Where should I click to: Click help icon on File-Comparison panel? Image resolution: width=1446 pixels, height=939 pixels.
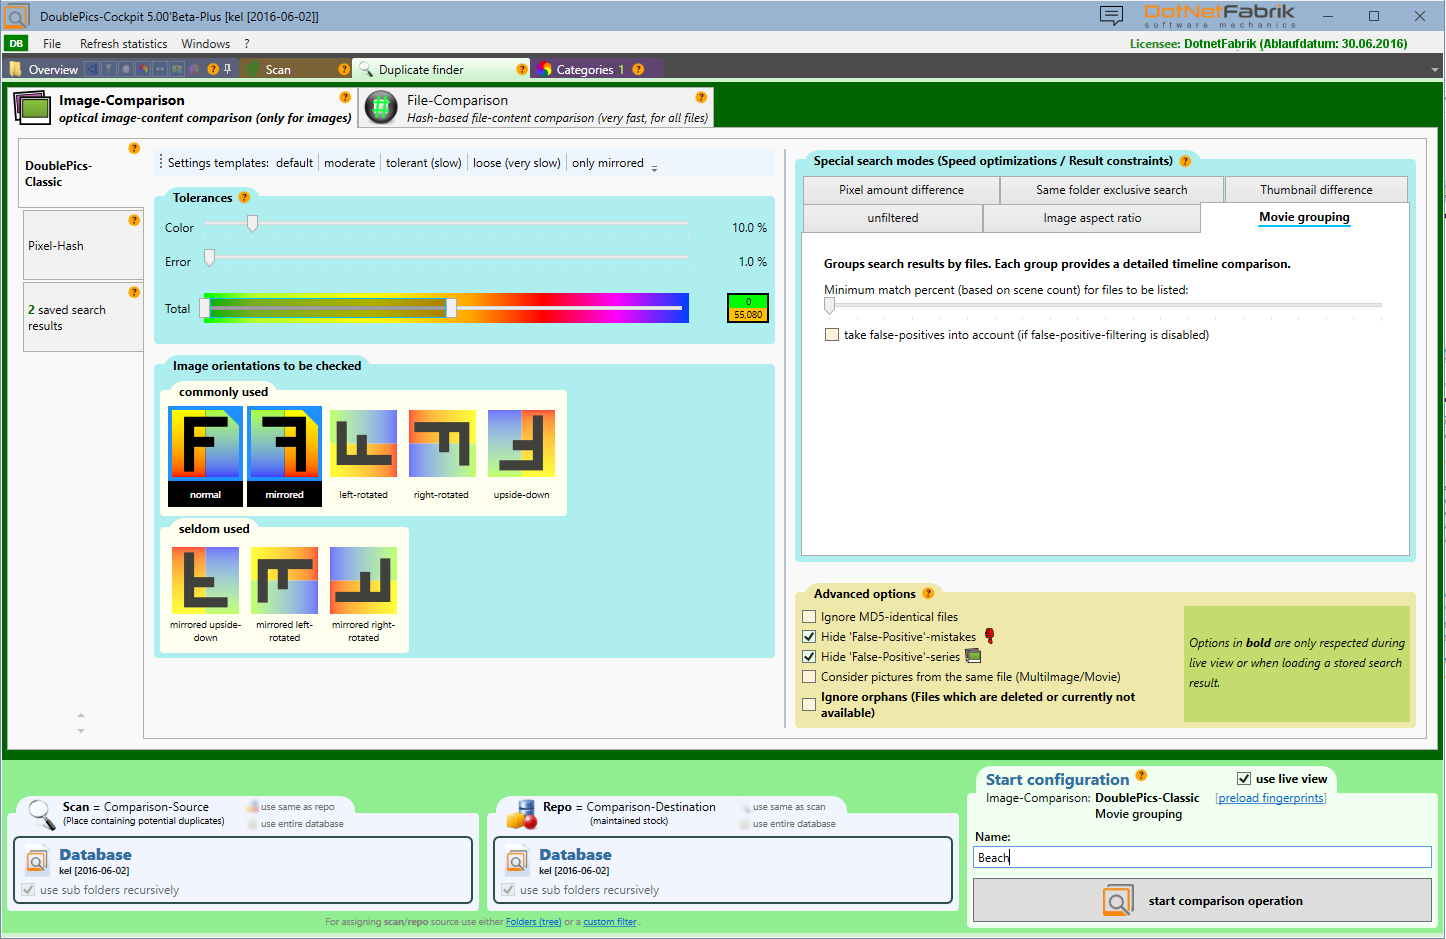[x=701, y=98]
